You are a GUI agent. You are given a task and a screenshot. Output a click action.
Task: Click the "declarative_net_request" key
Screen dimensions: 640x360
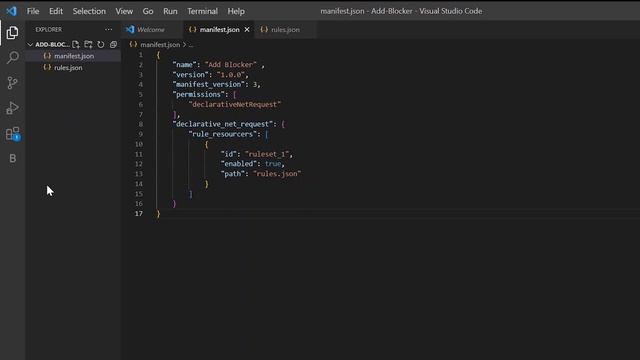223,124
